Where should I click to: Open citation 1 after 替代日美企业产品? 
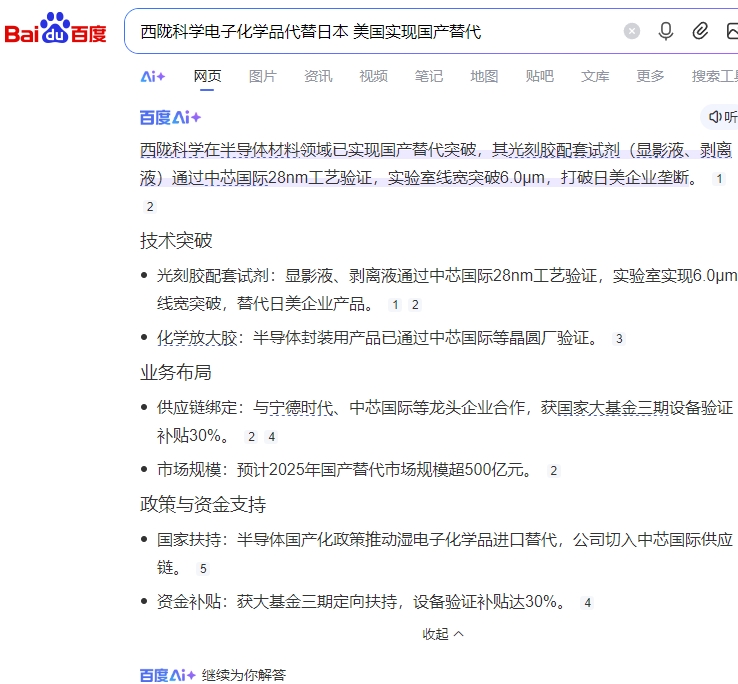tap(395, 305)
